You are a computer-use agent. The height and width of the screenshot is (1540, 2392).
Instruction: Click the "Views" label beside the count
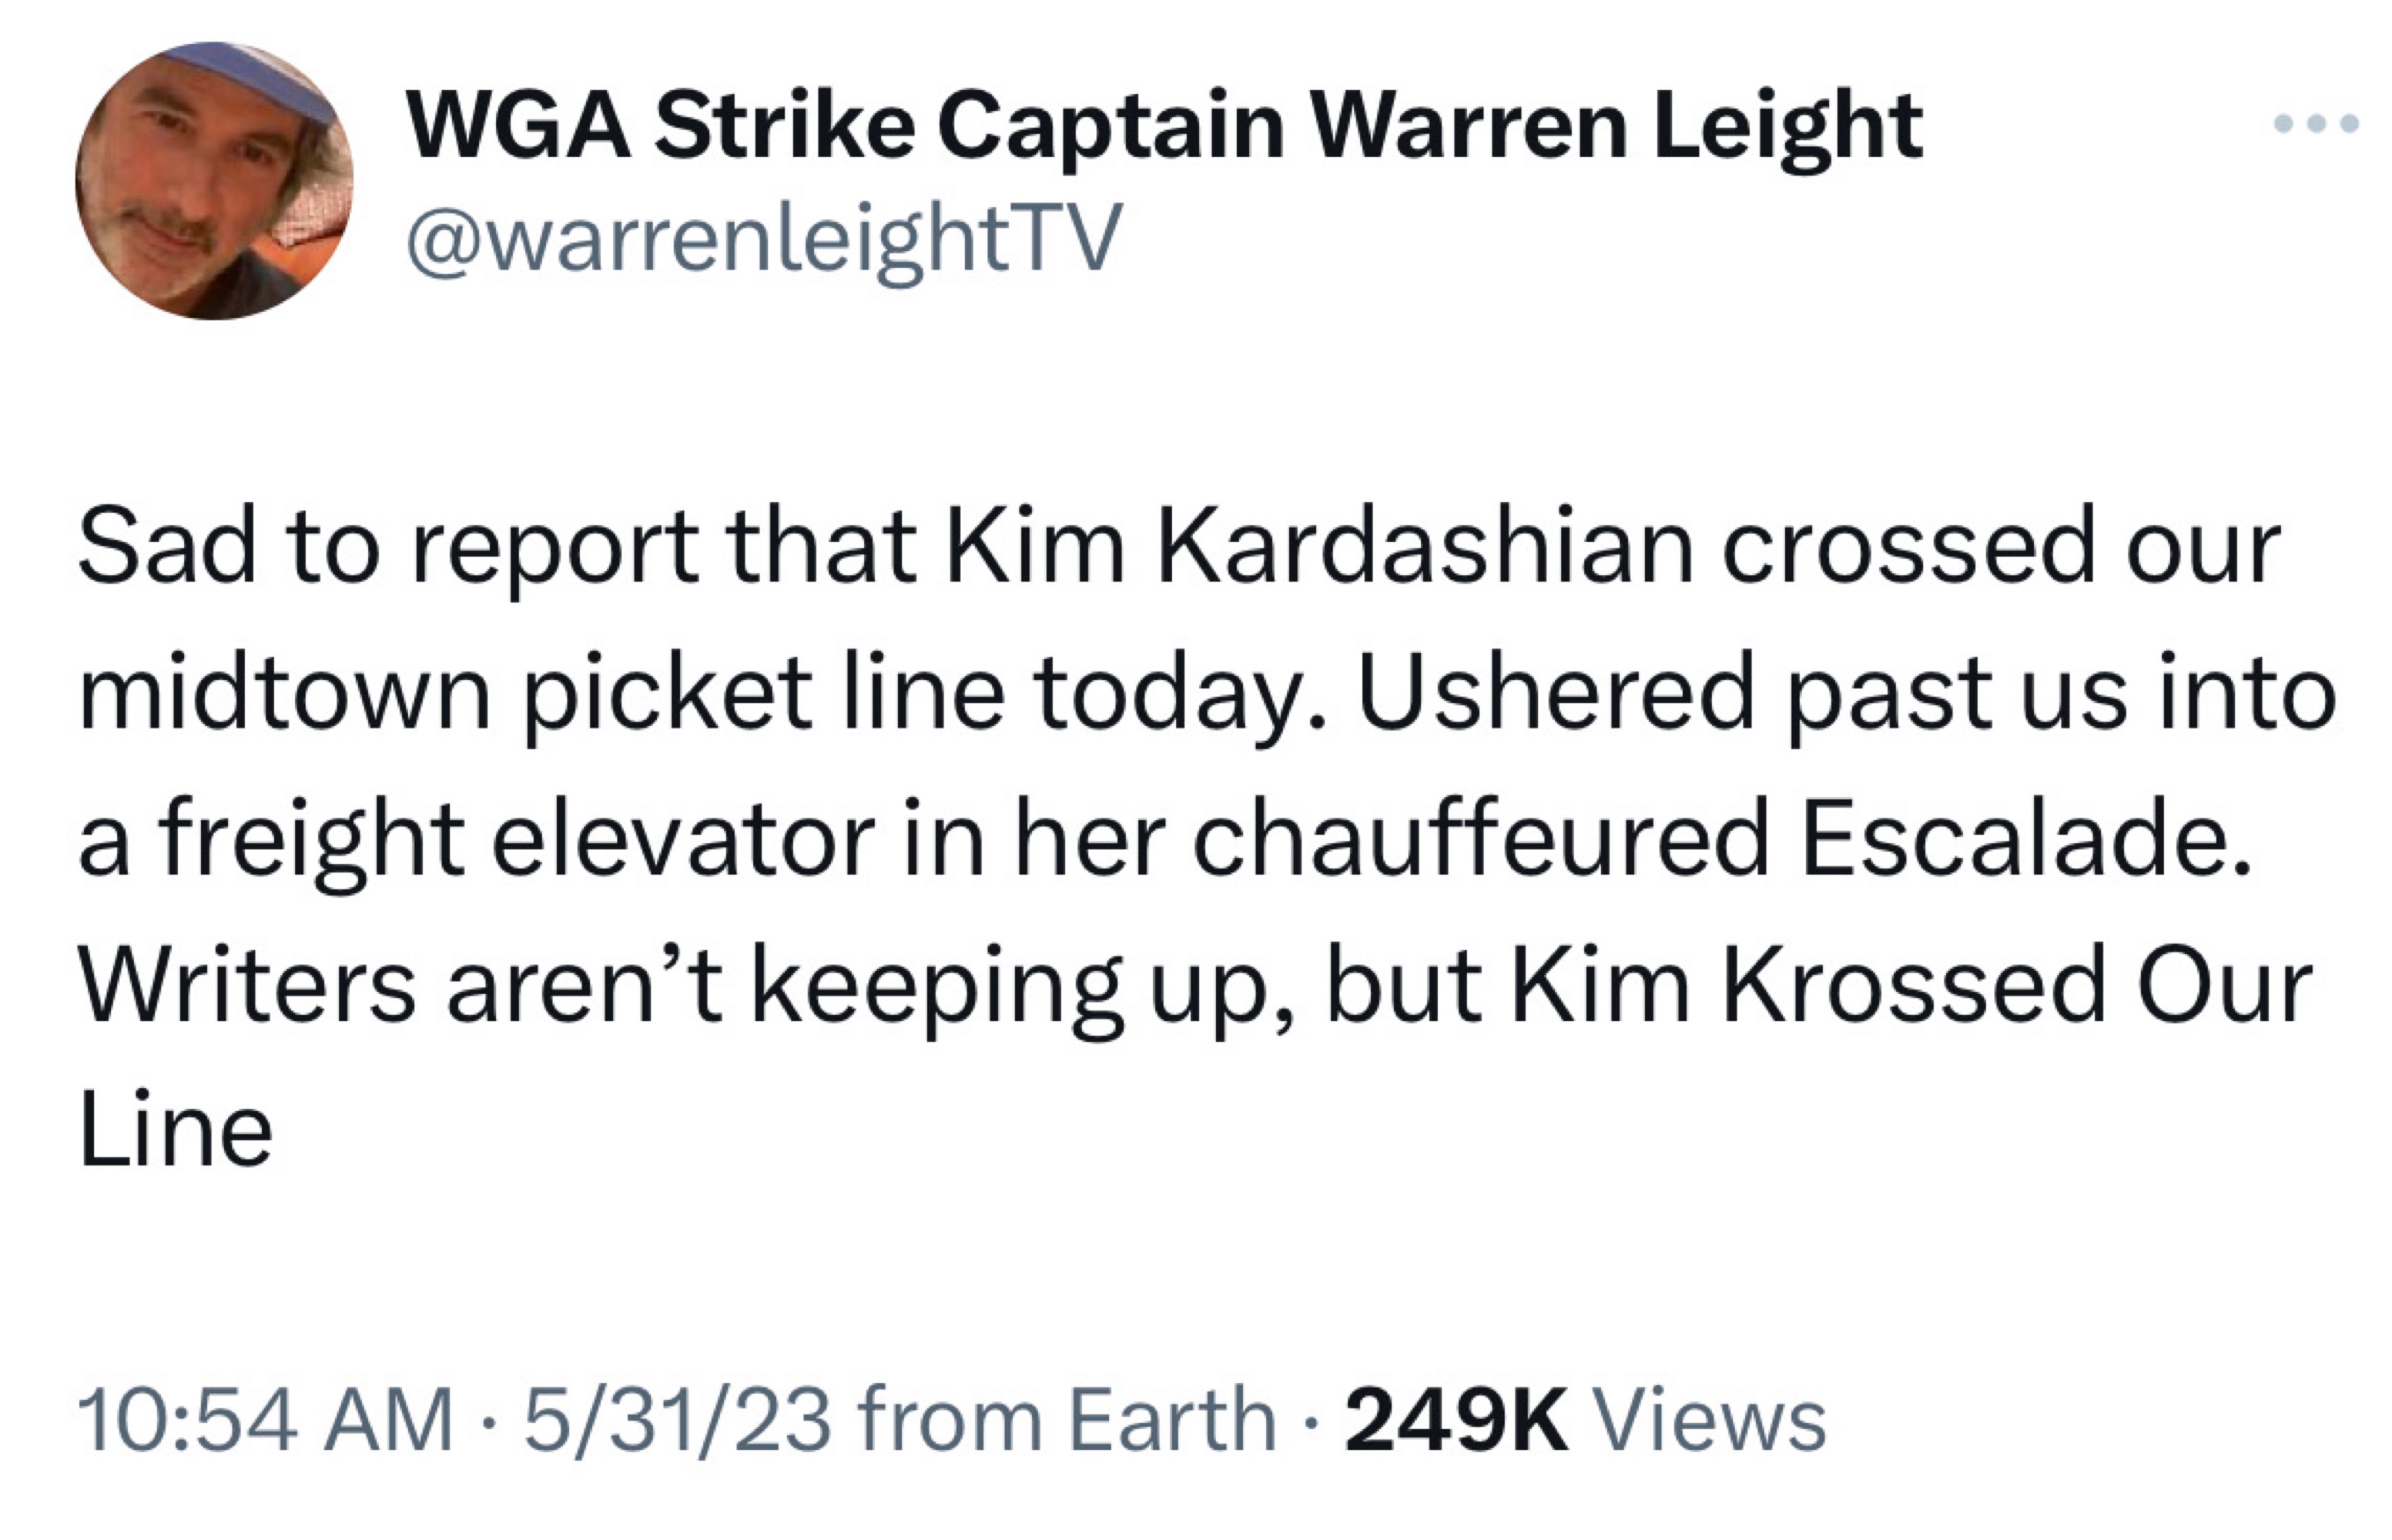coord(1710,1418)
